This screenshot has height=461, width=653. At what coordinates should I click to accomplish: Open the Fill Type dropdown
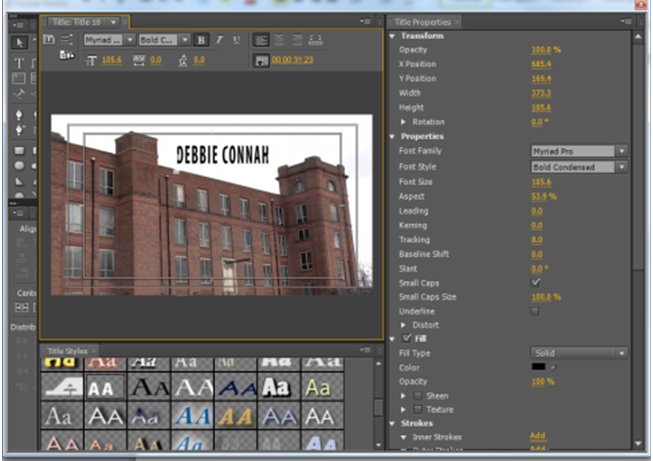coord(579,354)
